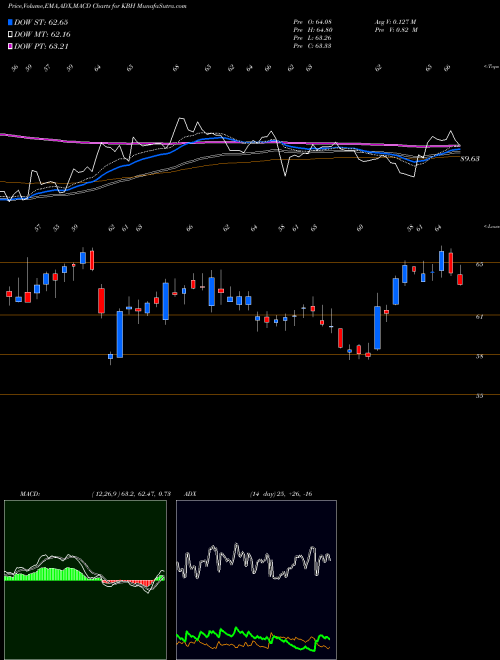
Task: Select the DOW ST: 62.65 label
Action: point(41,22)
